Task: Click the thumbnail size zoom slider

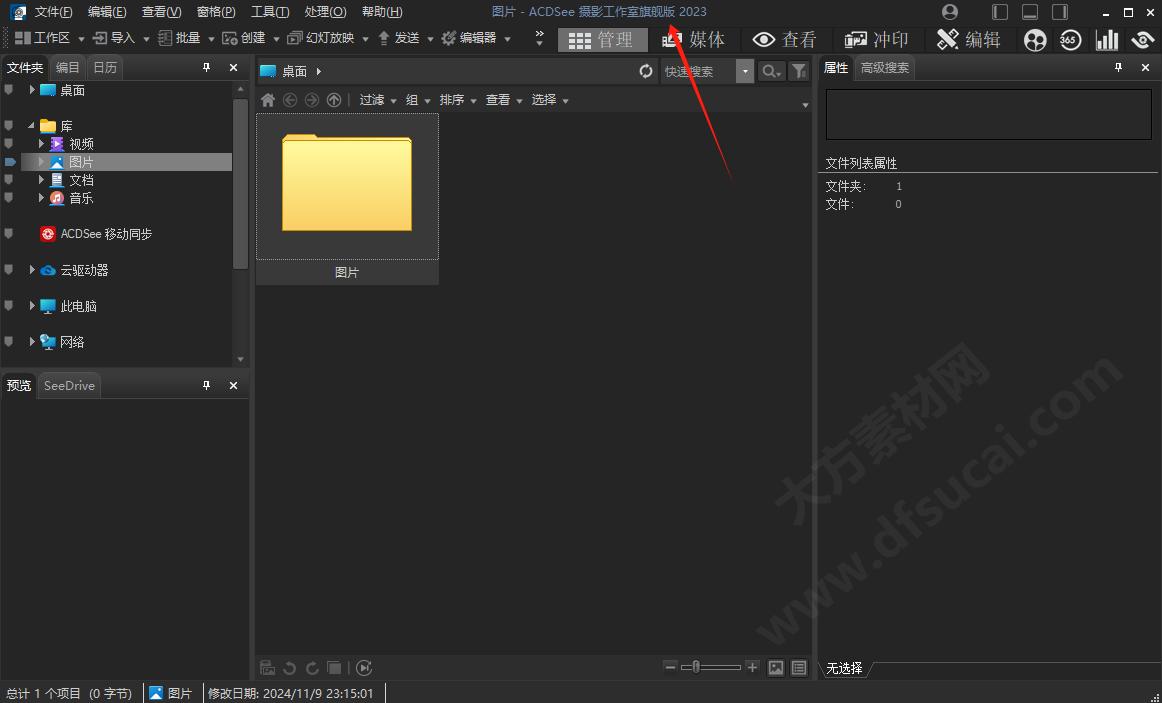Action: point(711,667)
